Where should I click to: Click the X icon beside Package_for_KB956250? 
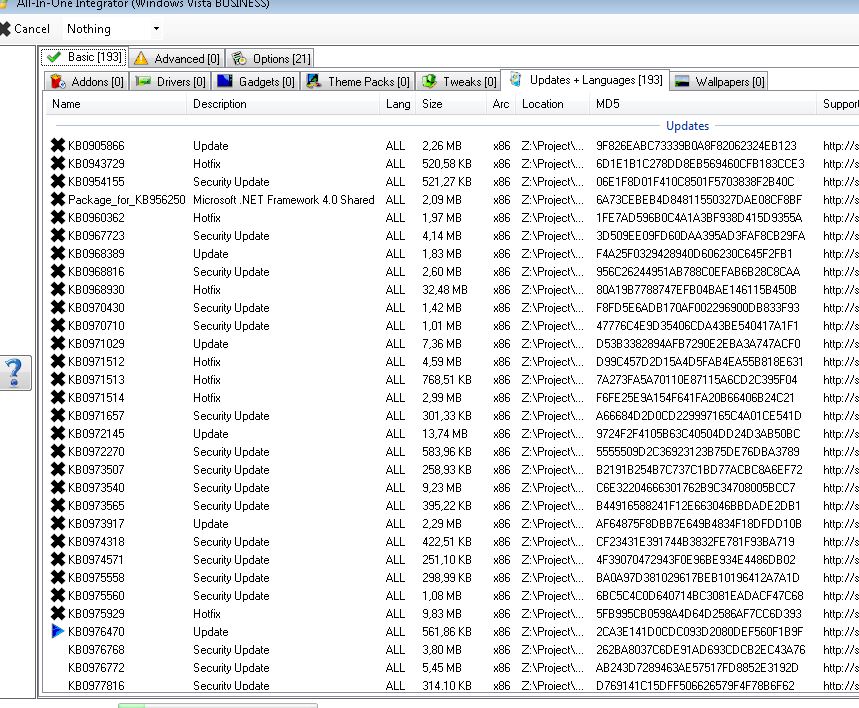pos(58,199)
